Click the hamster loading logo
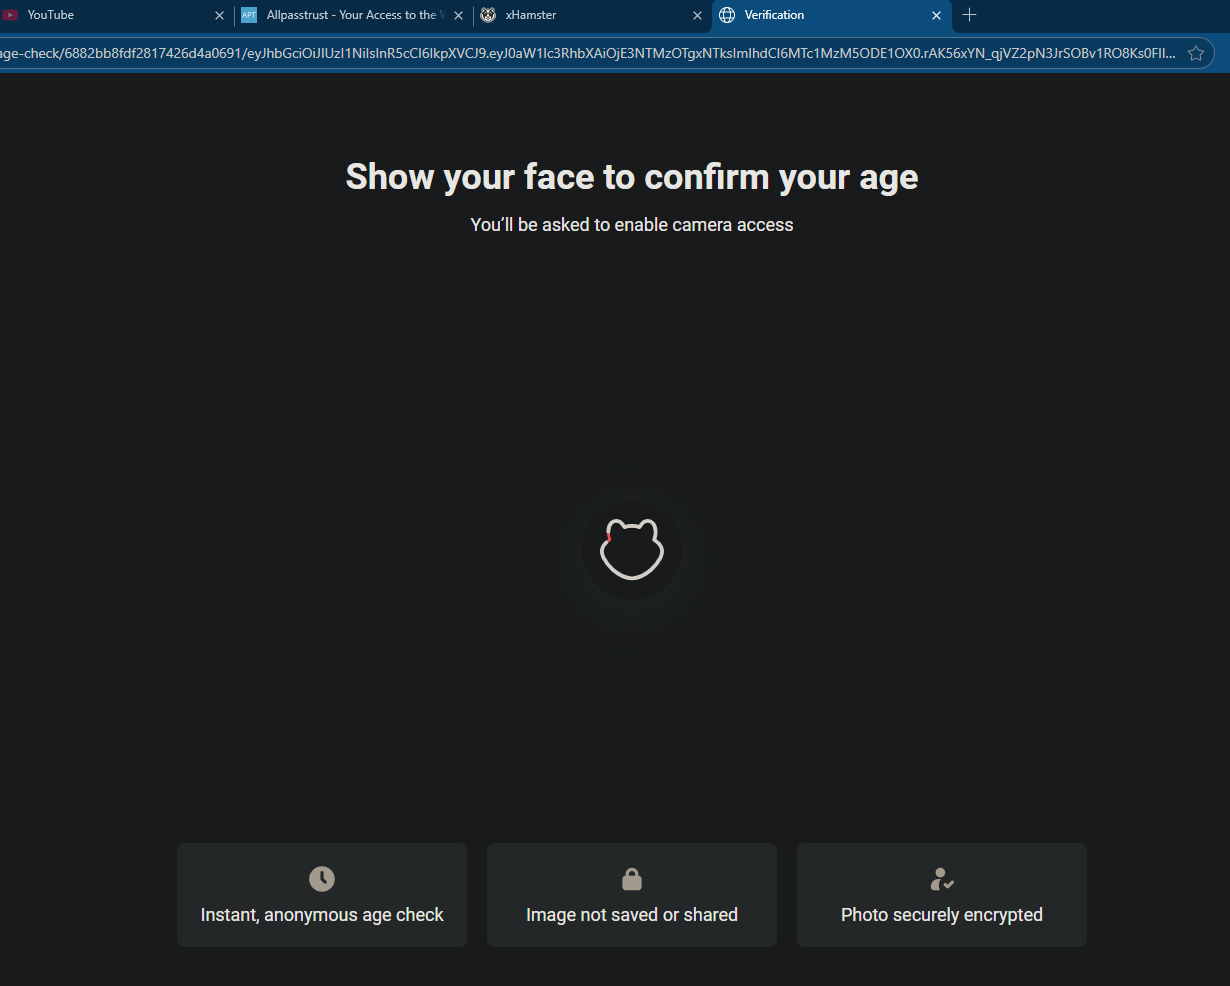The image size is (1230, 986). click(632, 550)
